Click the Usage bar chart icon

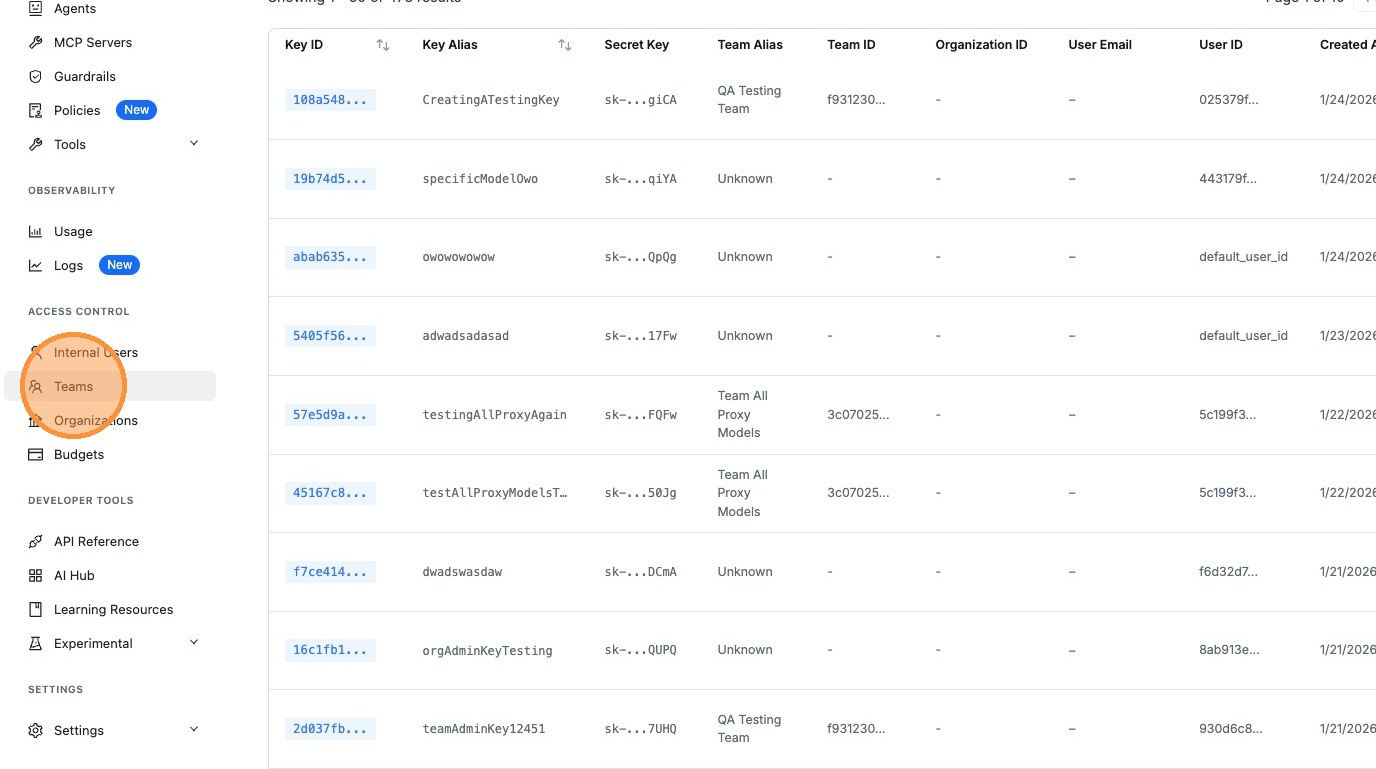click(x=36, y=231)
